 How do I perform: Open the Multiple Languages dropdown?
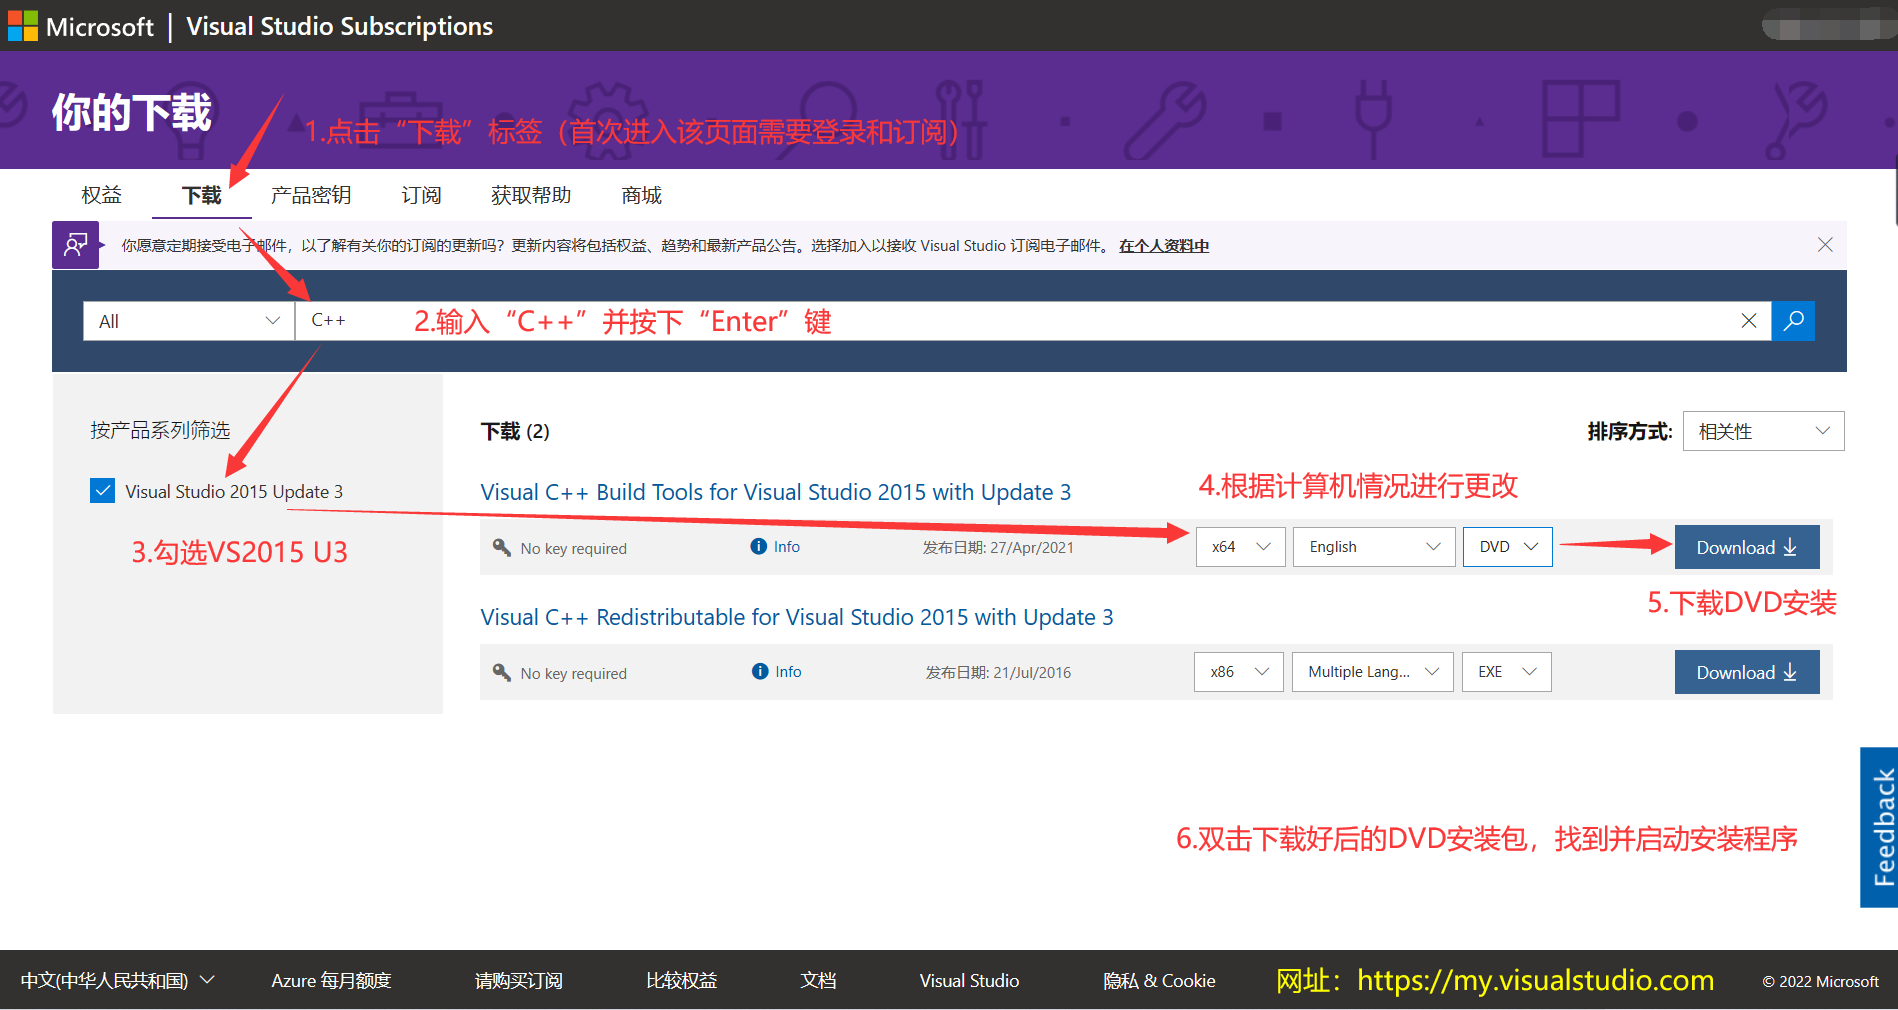pos(1373,672)
